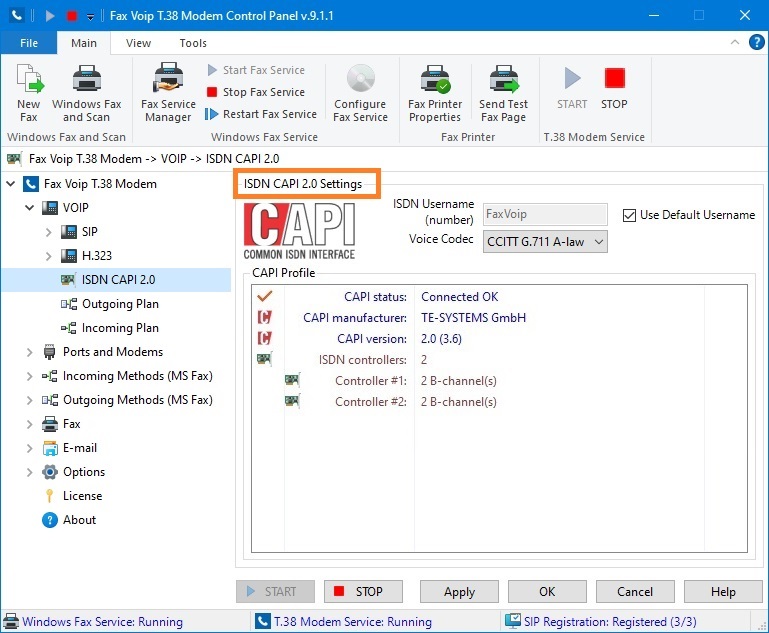
Task: Click the phone icon in title bar
Action: click(17, 16)
